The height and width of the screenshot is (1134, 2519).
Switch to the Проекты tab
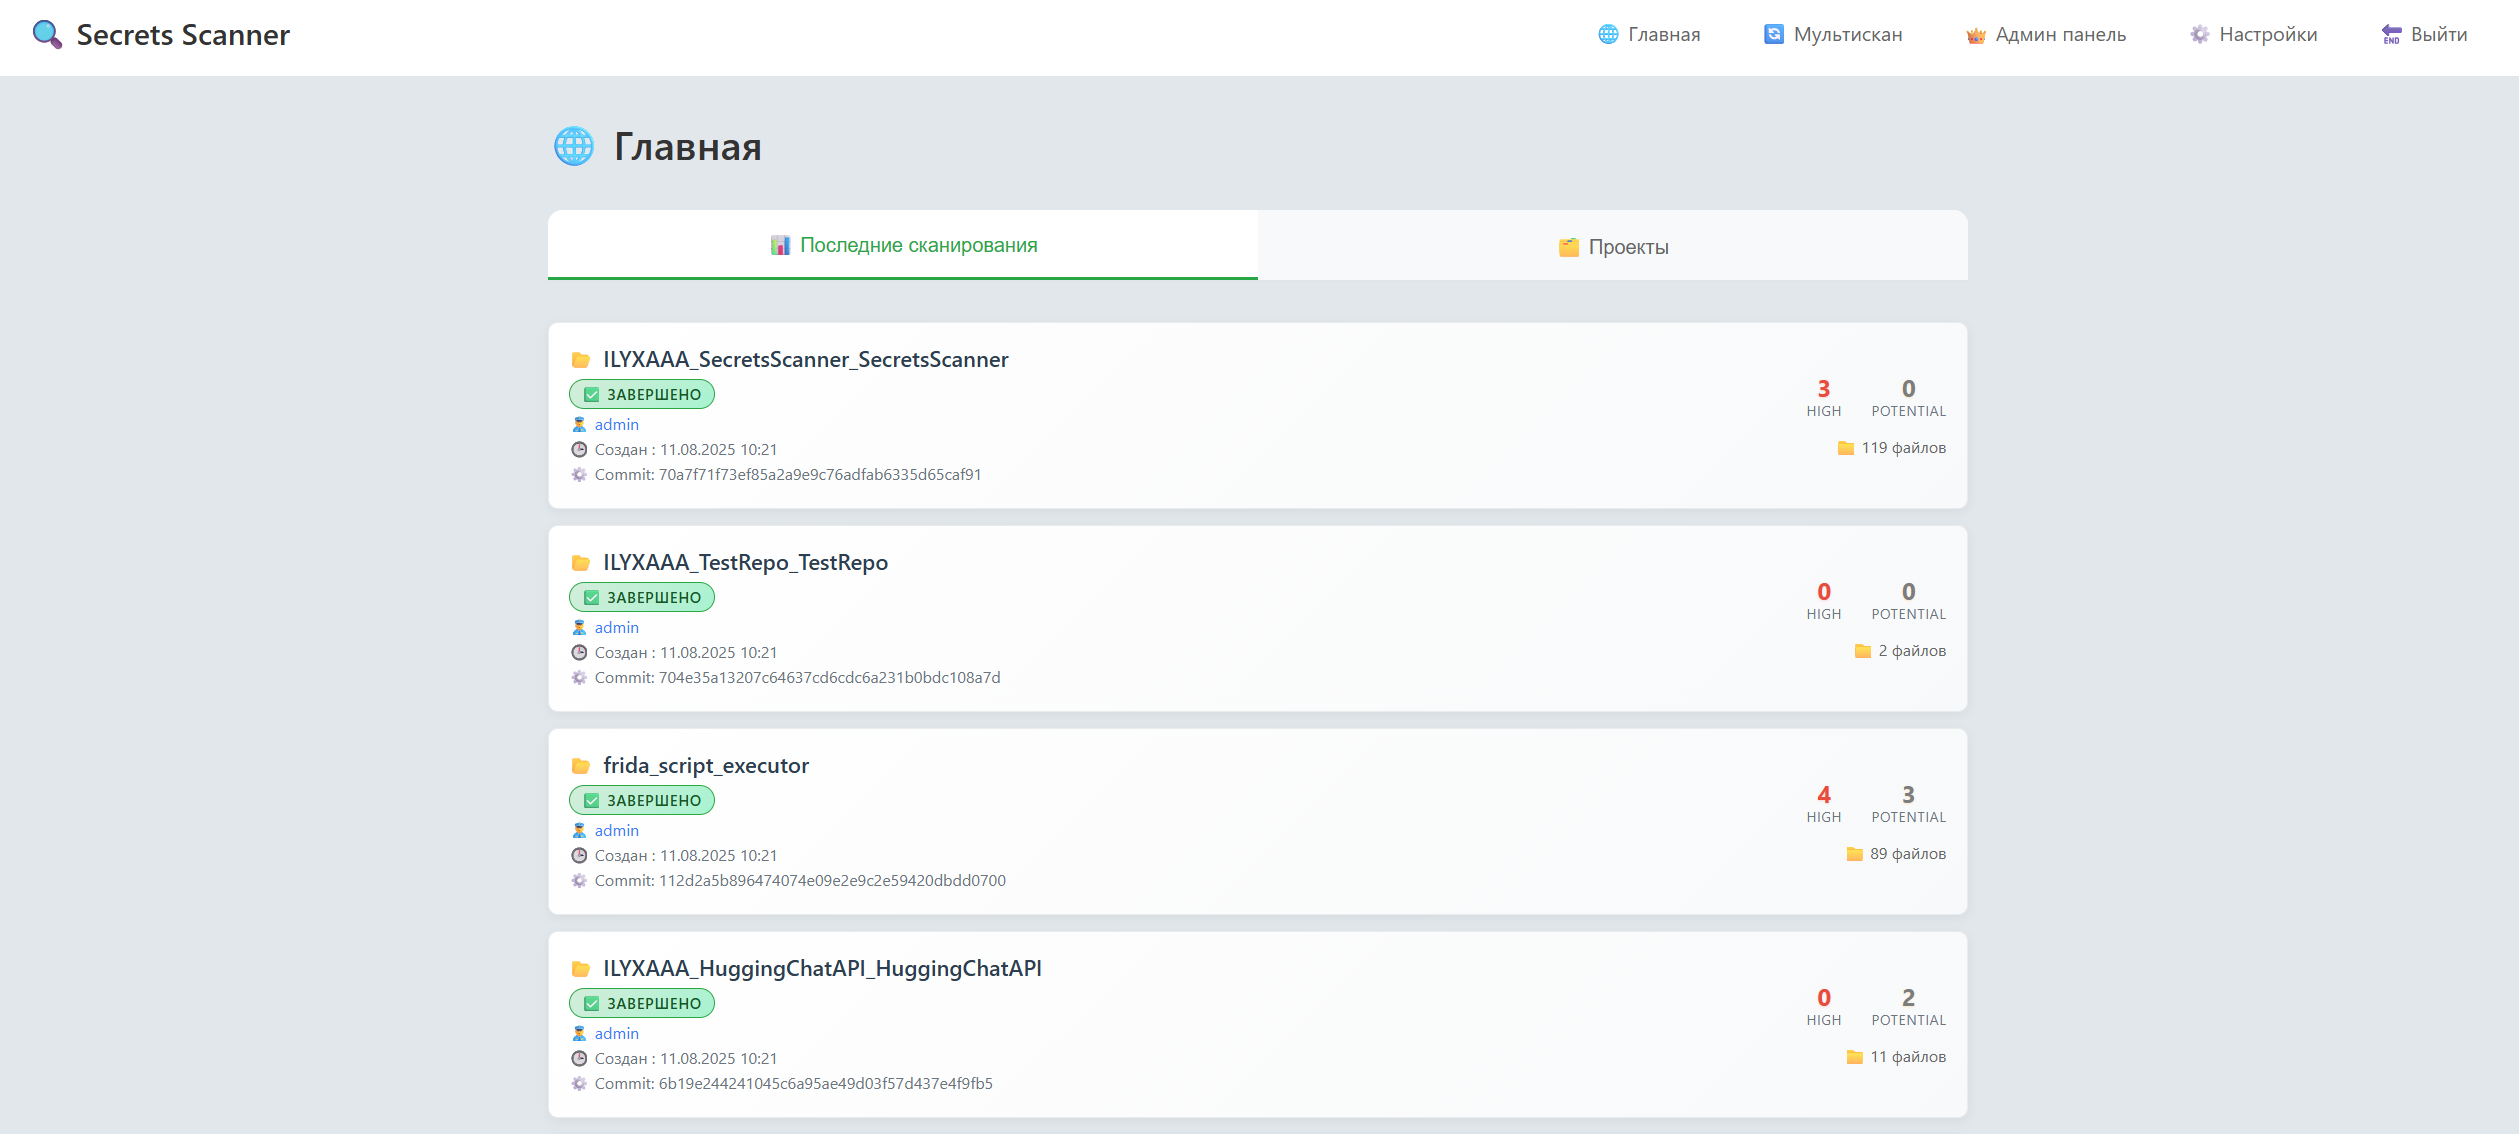[x=1612, y=247]
